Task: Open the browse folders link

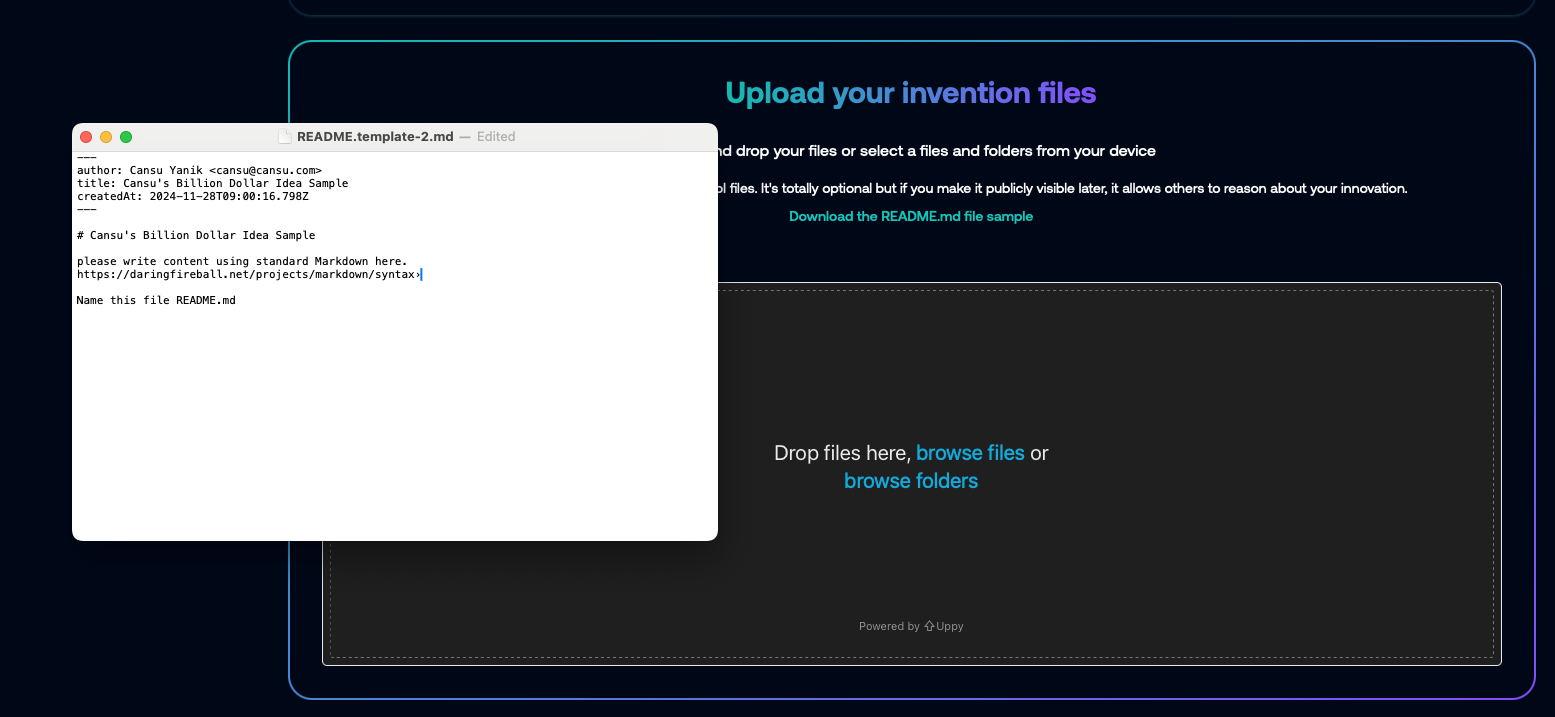Action: 911,481
